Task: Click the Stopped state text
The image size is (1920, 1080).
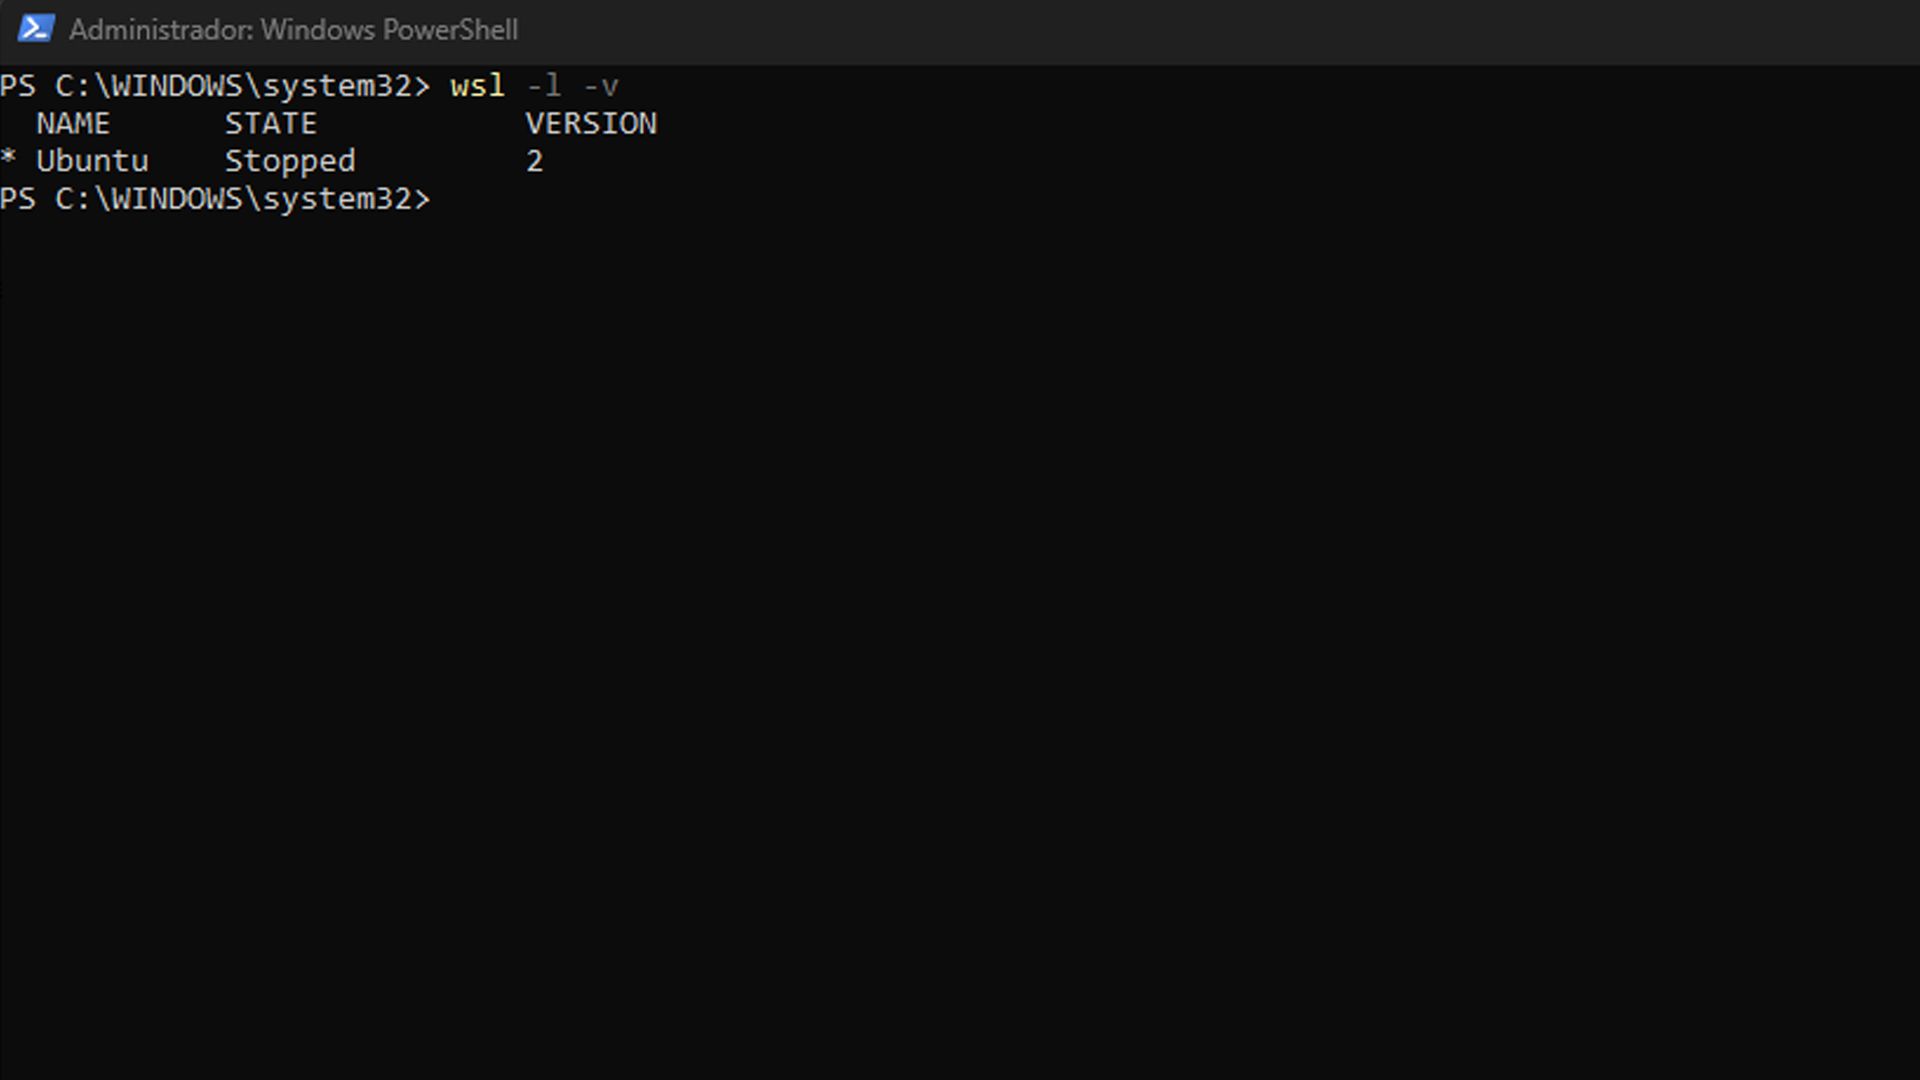Action: (290, 161)
